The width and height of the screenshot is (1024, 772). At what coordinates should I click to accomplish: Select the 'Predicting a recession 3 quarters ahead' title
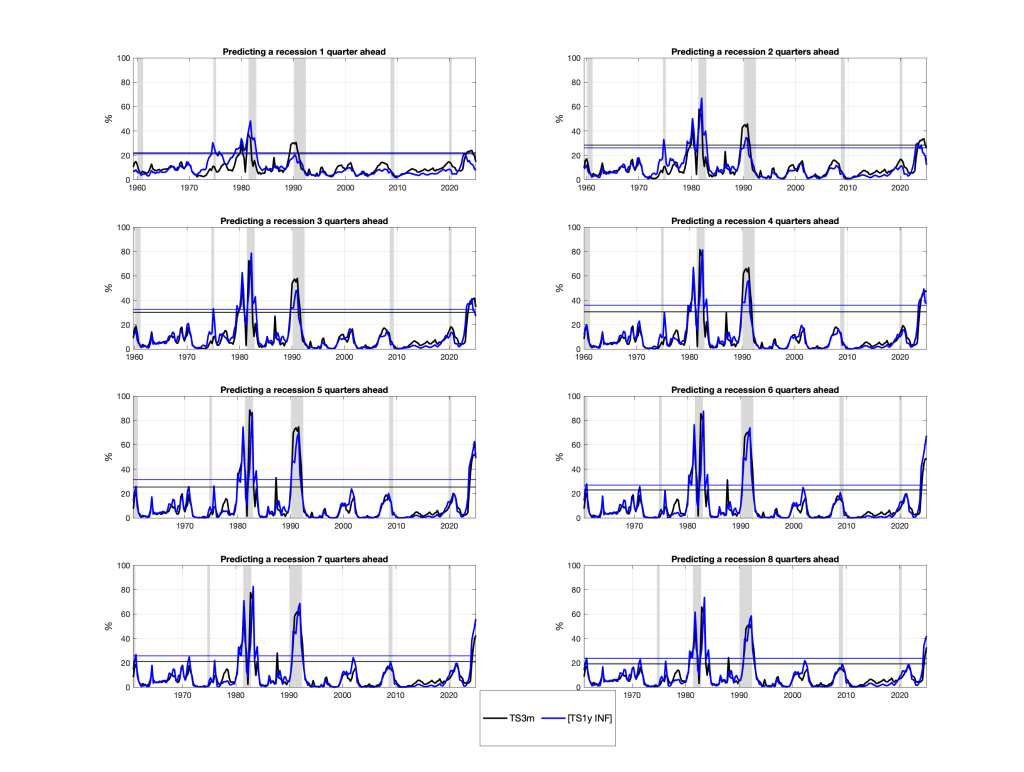tap(304, 221)
